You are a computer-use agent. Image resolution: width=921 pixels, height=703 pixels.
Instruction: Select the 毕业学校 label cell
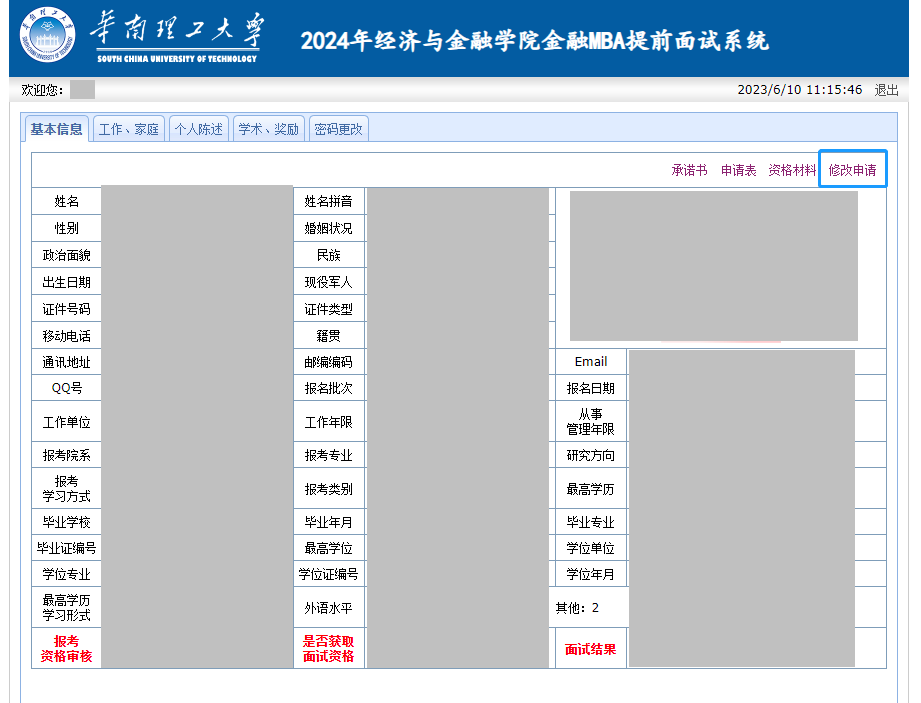tap(66, 522)
